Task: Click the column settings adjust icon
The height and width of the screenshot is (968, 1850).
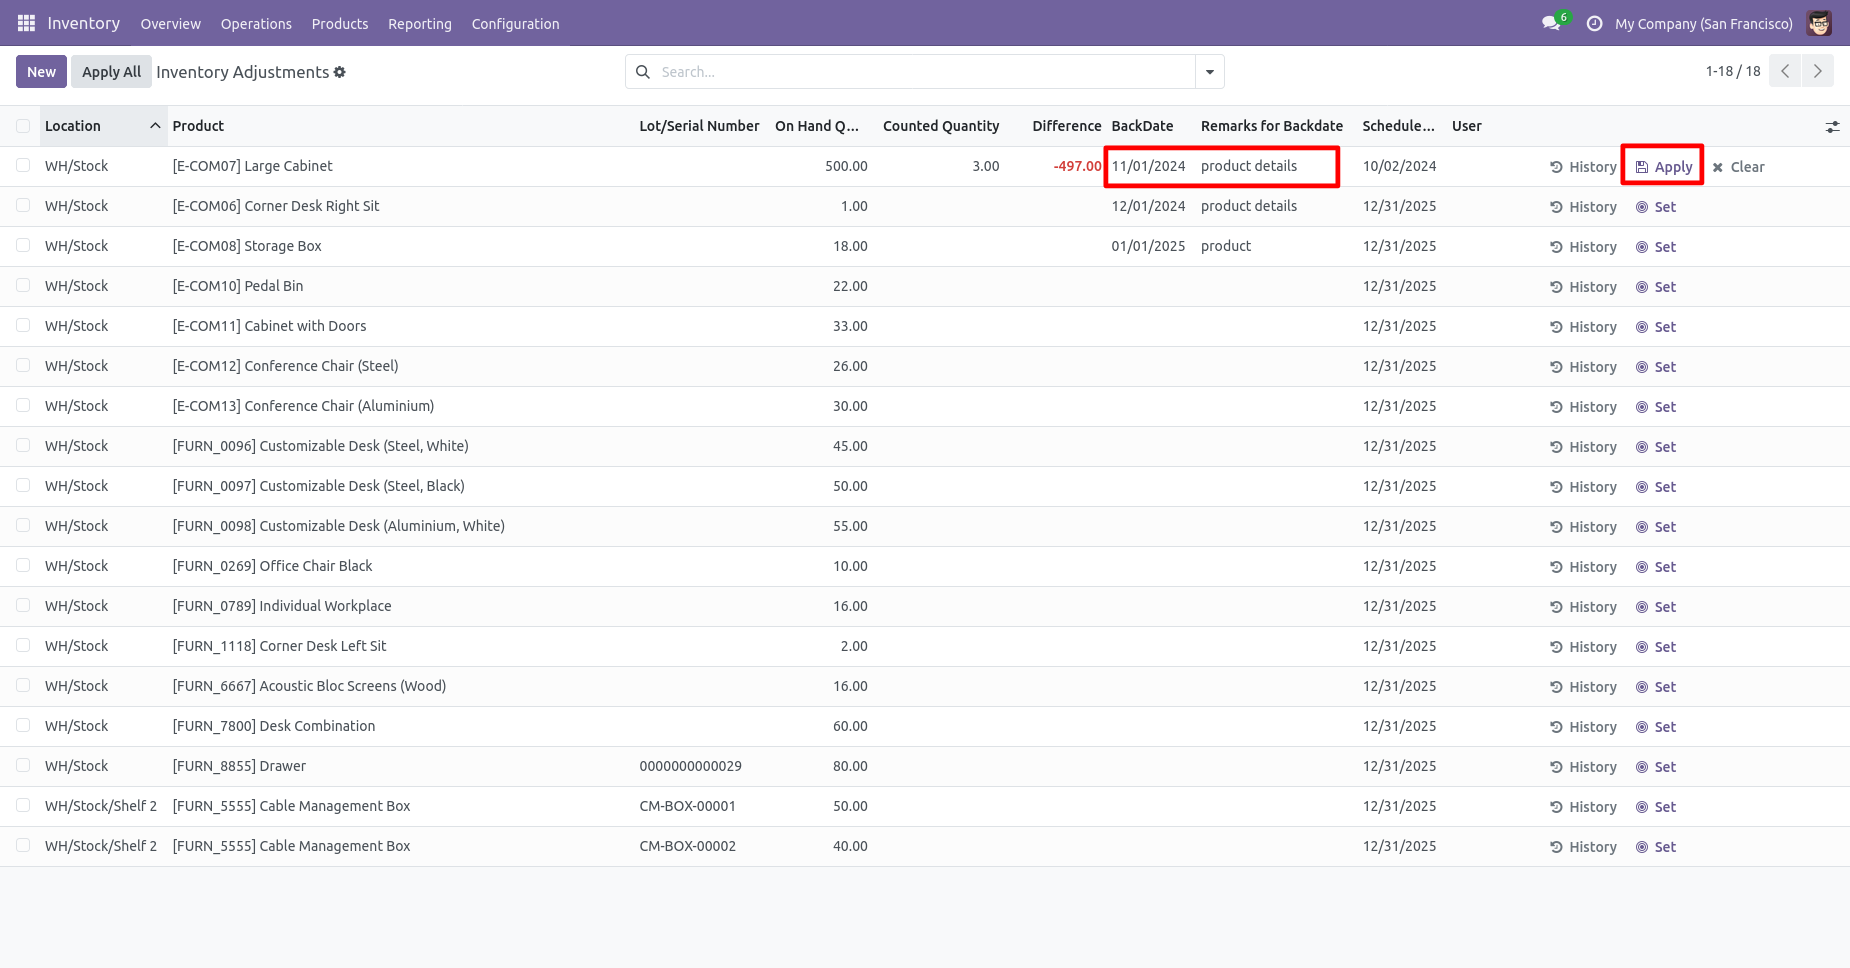Action: pos(1832,127)
